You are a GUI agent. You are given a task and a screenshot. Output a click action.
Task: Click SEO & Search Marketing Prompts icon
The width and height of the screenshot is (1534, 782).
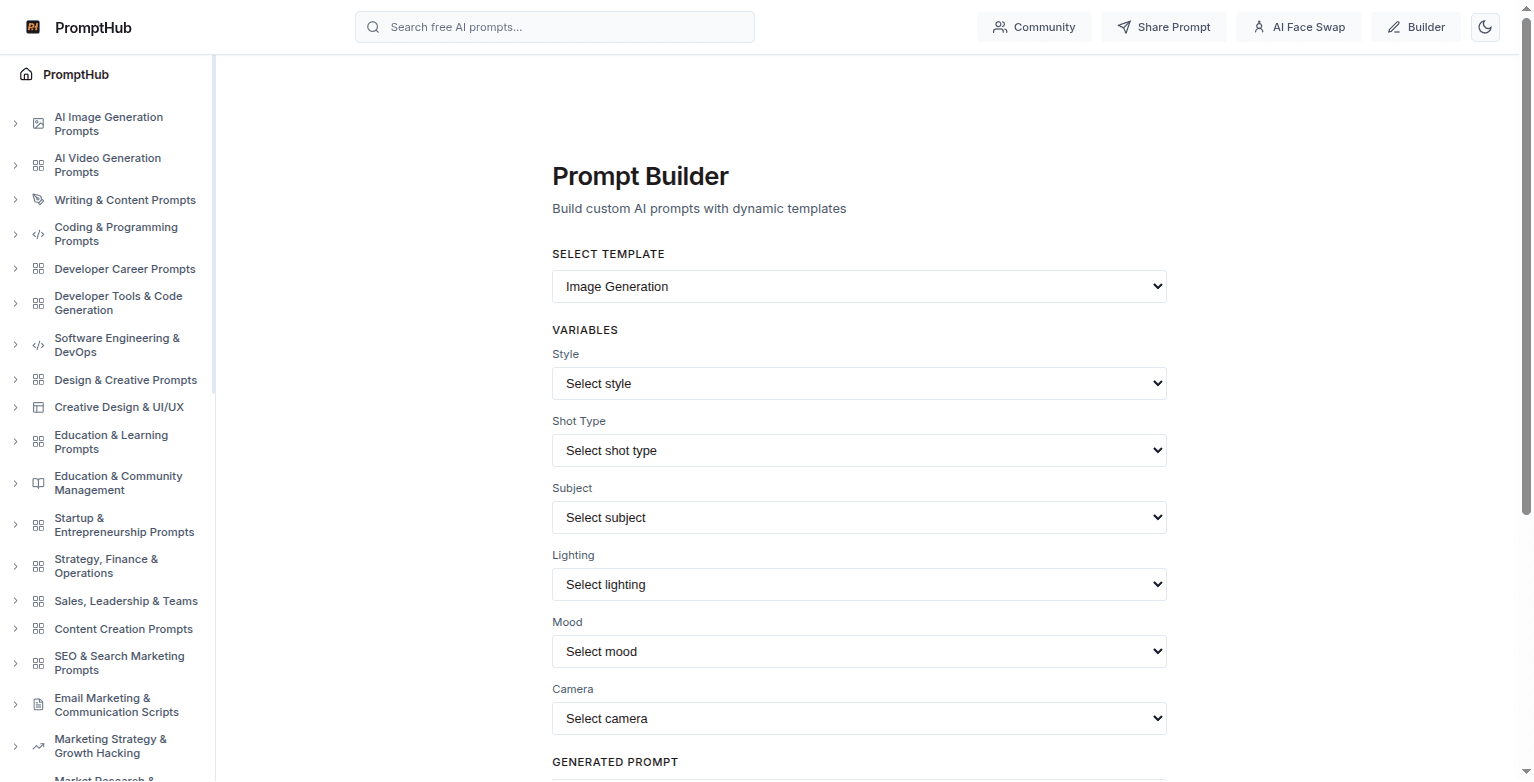(x=38, y=663)
